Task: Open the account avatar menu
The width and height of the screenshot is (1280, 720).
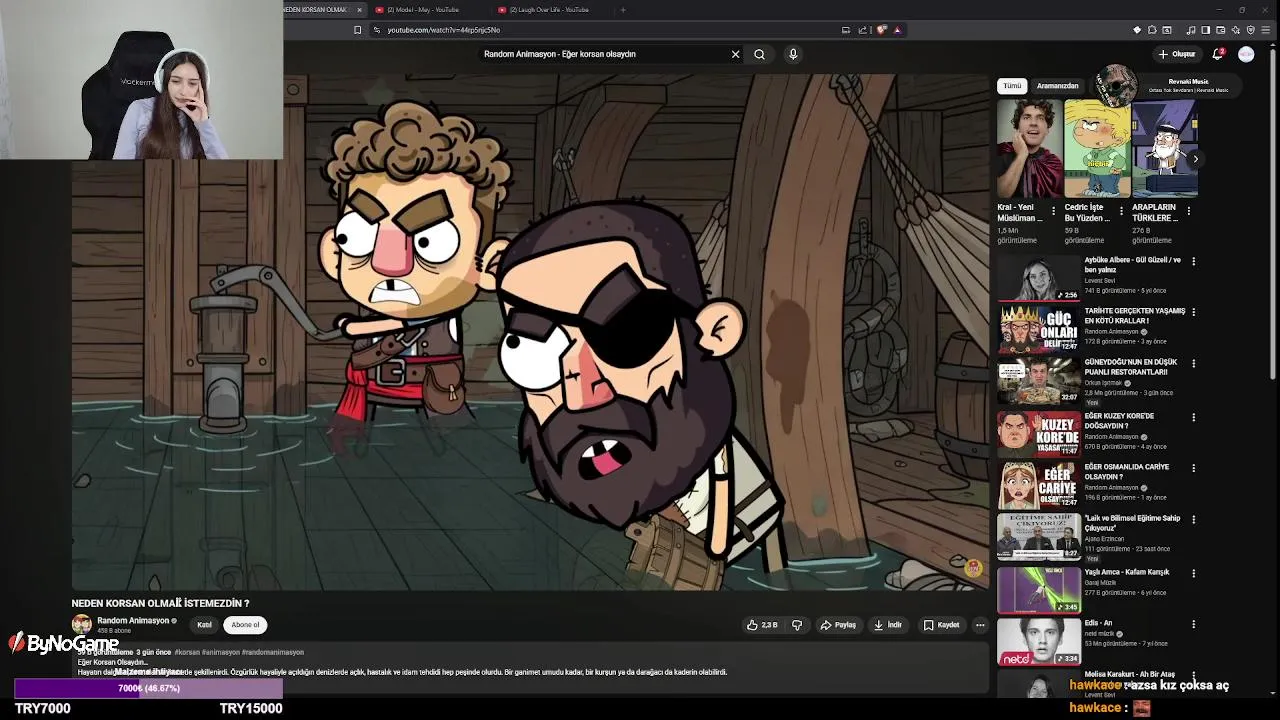Action: click(1246, 54)
